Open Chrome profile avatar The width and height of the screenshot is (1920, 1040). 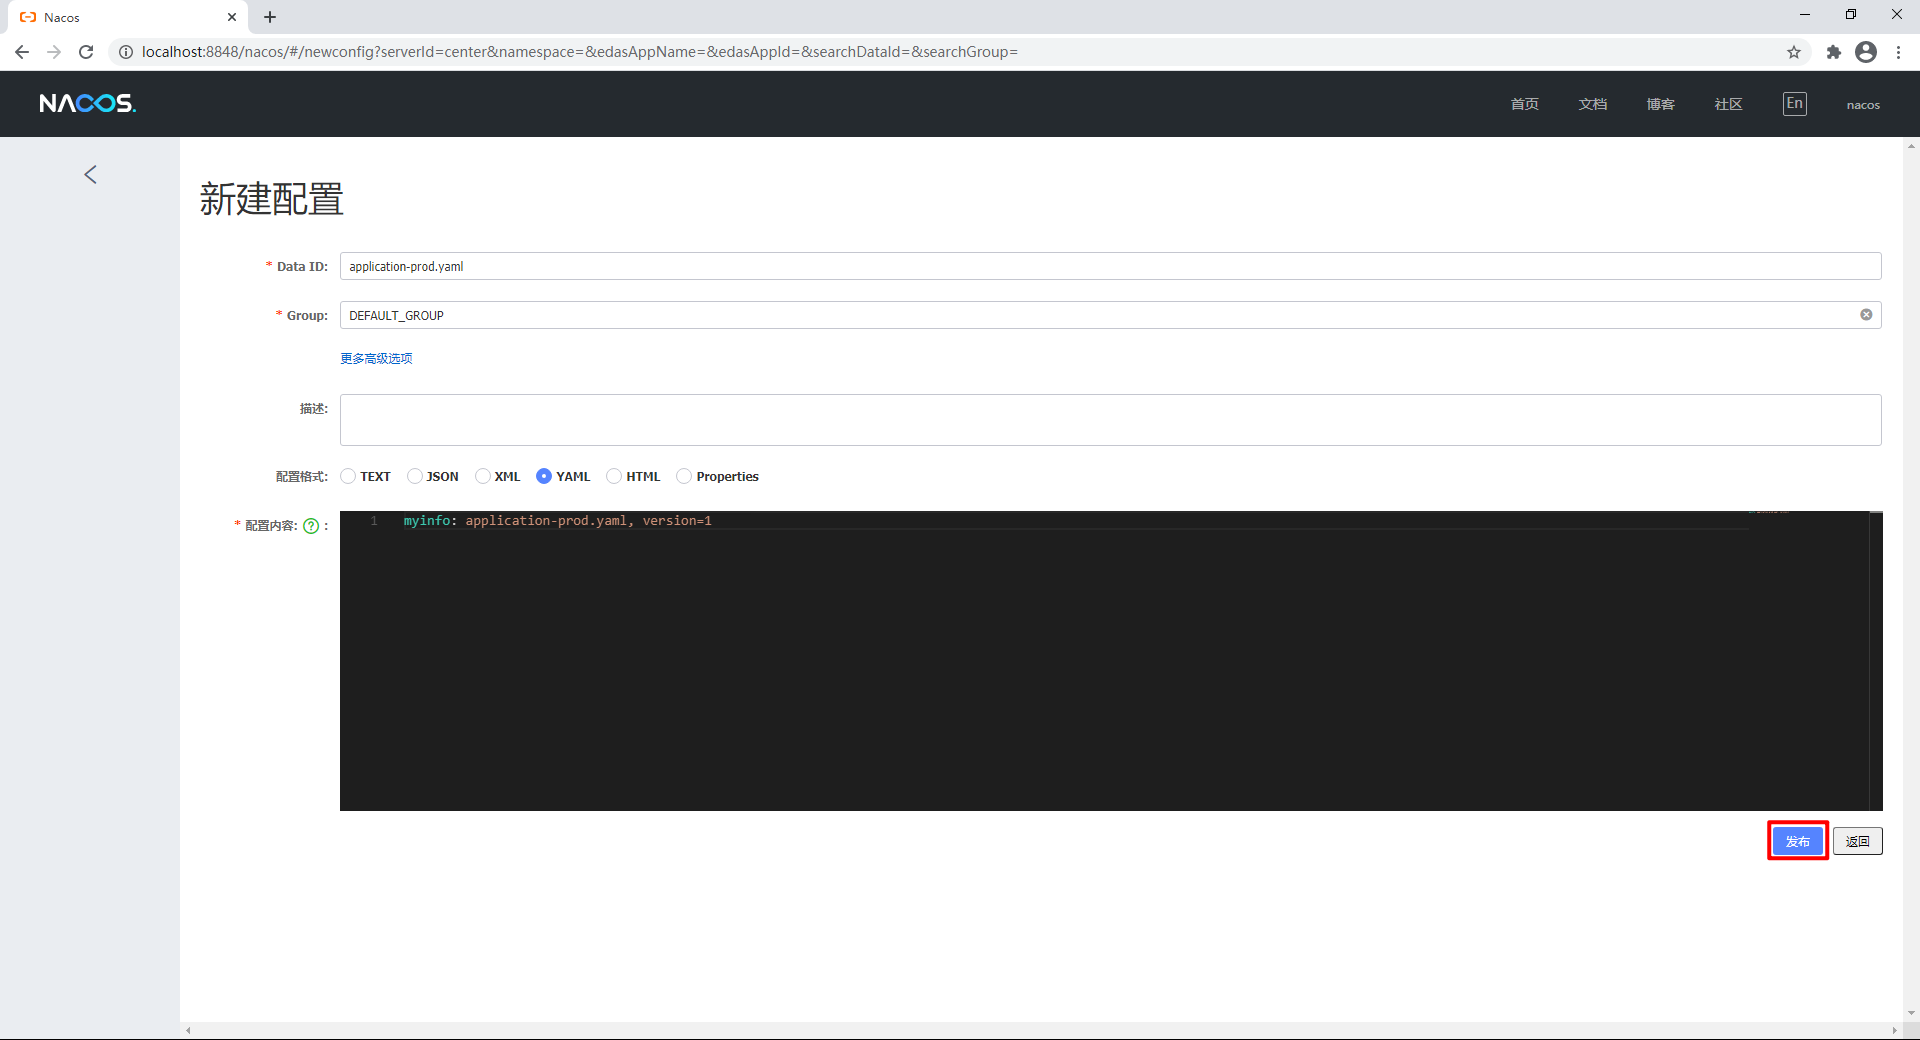(x=1866, y=52)
